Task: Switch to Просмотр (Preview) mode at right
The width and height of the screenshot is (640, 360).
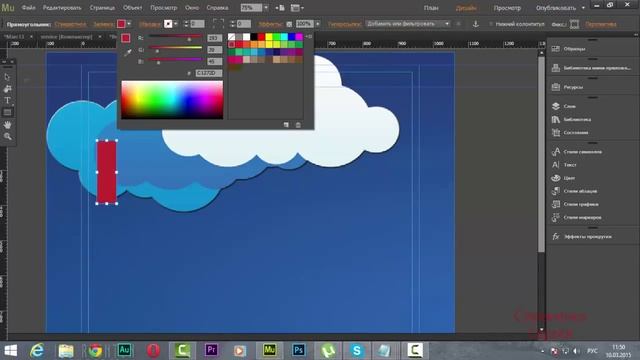Action: 507,8
